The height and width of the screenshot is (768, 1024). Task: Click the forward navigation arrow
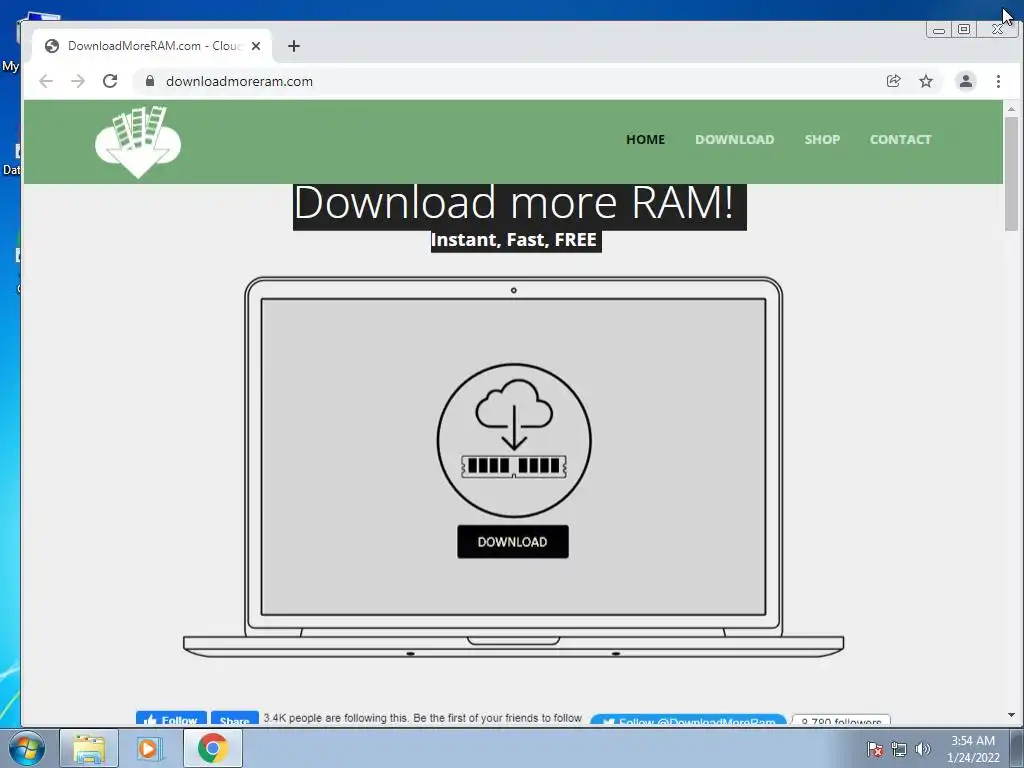point(78,81)
